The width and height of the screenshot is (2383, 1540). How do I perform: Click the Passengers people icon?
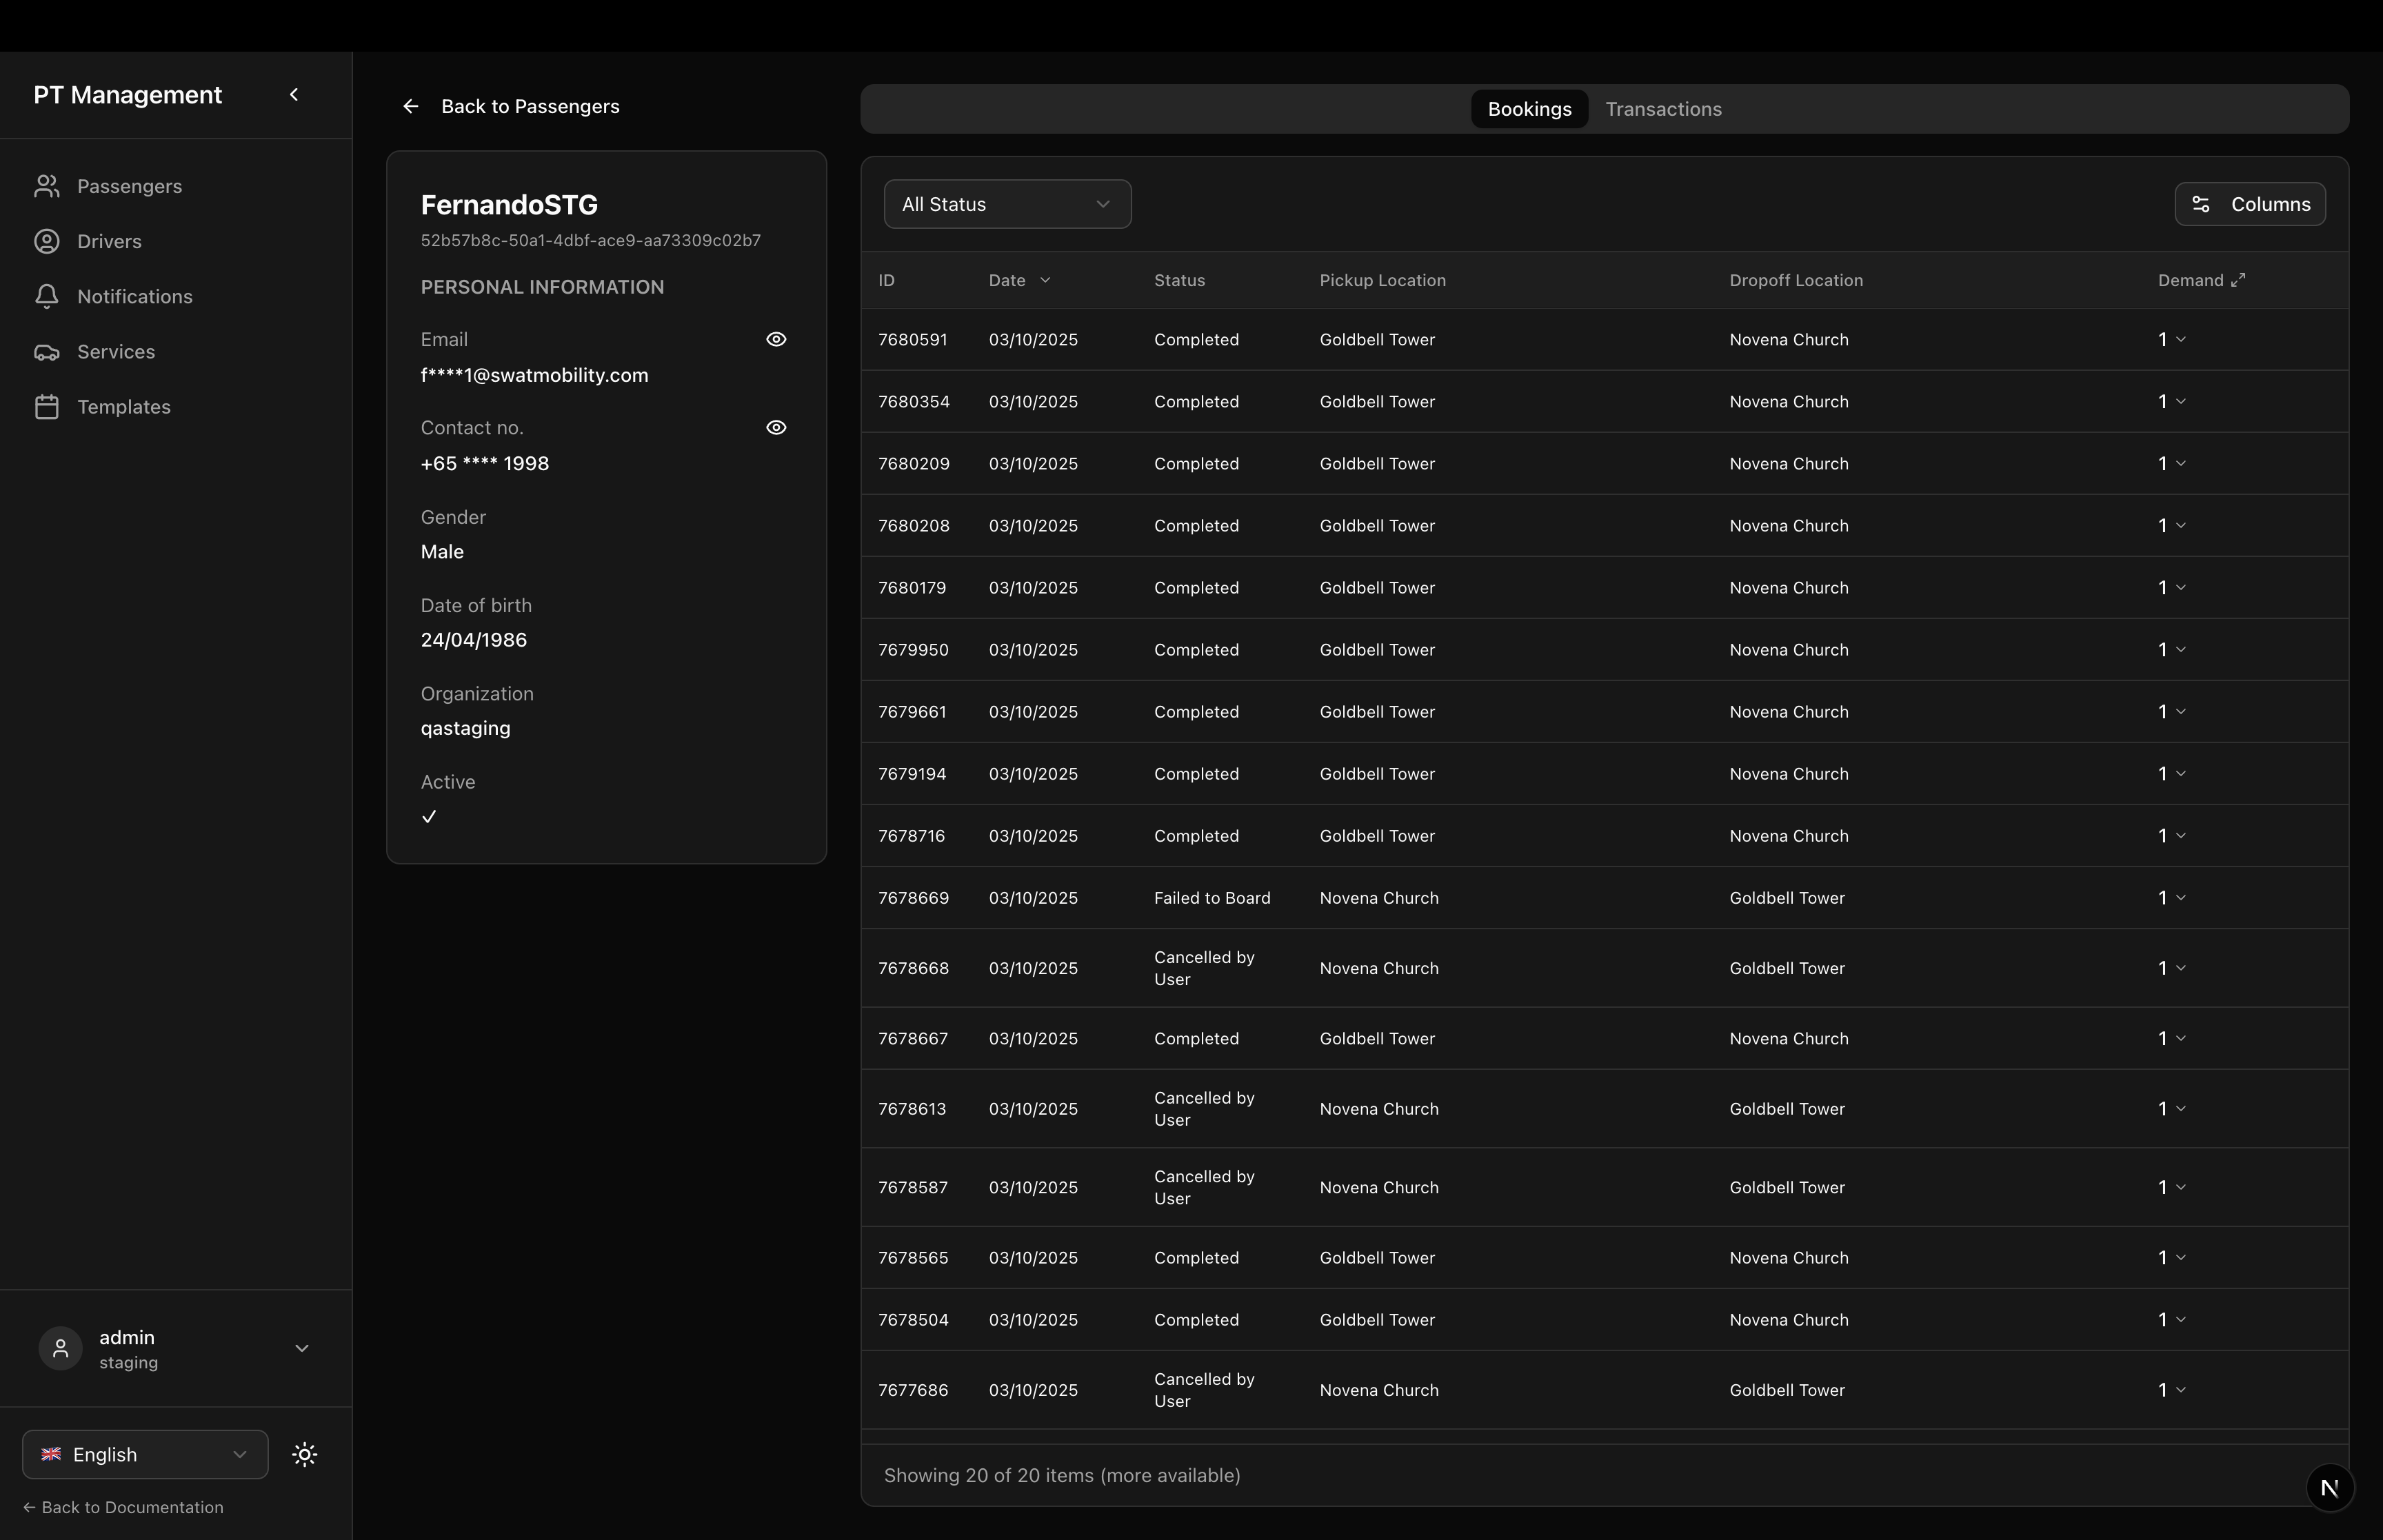tap(47, 186)
